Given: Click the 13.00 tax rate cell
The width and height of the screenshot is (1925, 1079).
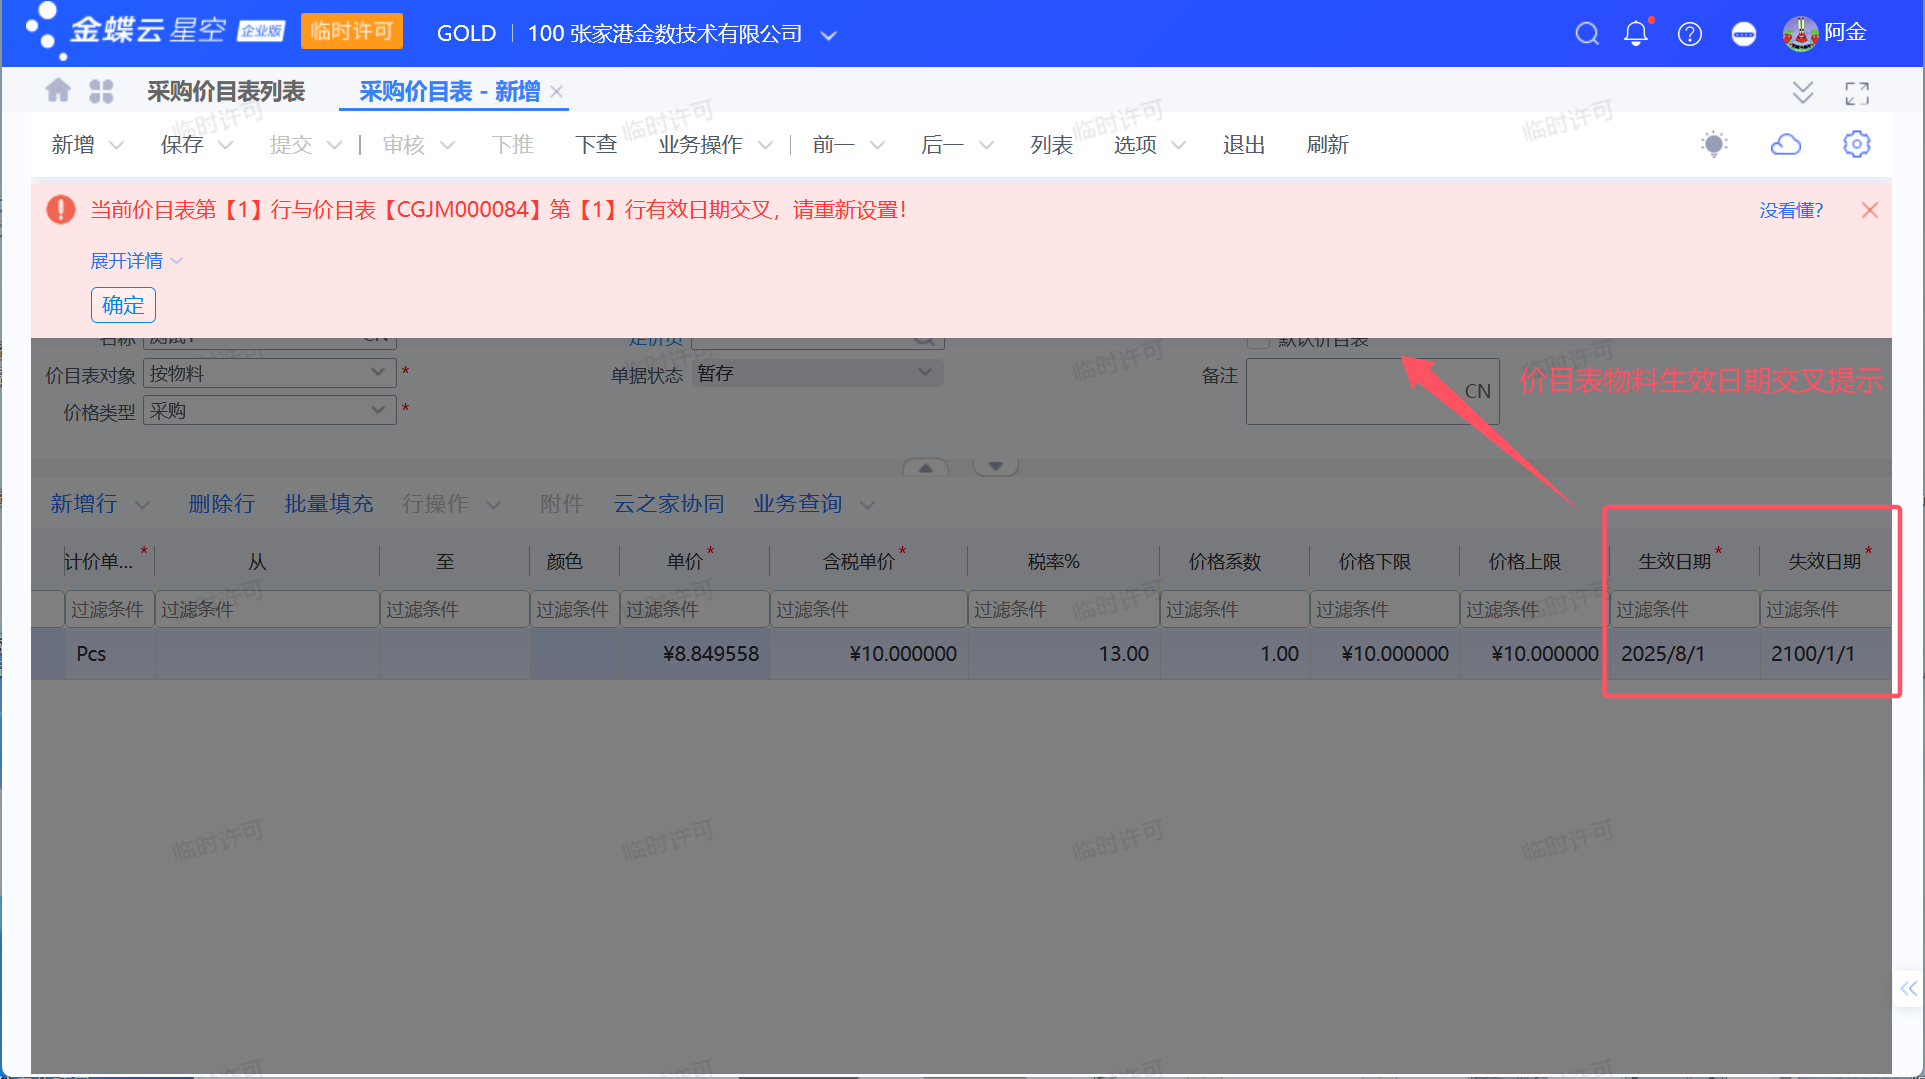Looking at the screenshot, I should [1064, 654].
